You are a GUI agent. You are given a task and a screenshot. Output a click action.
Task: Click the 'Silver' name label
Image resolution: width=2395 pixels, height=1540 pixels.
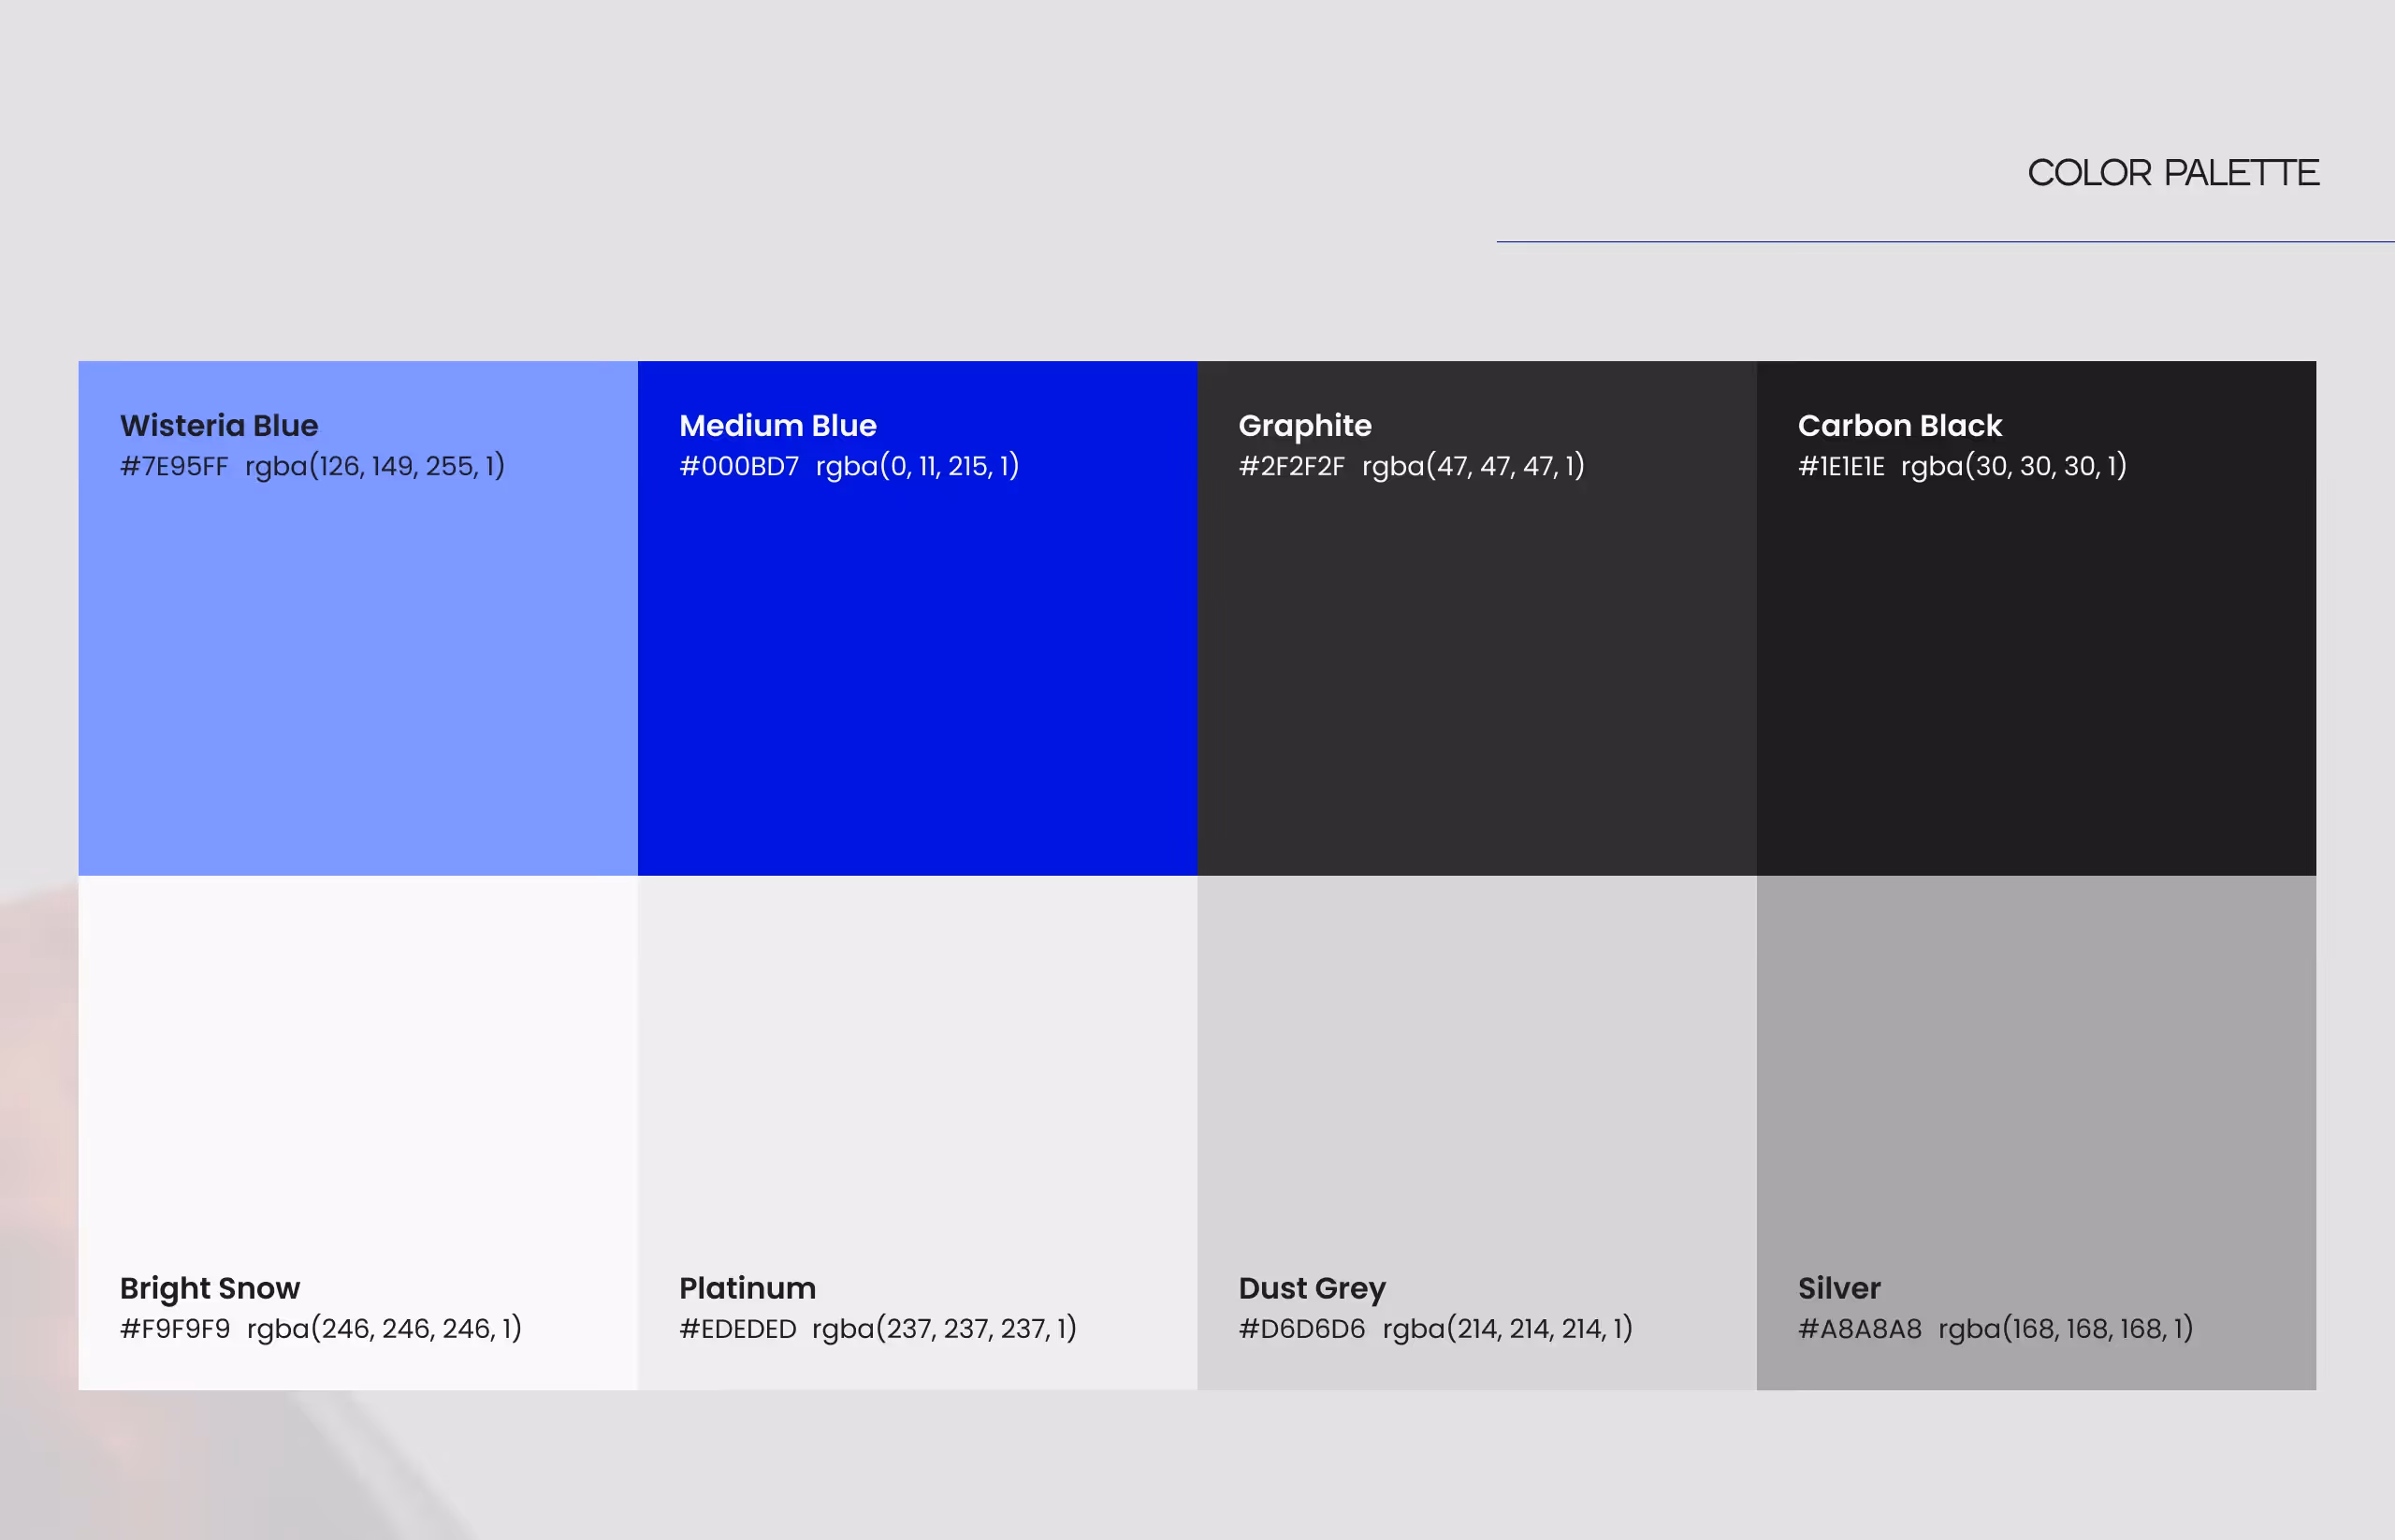point(1839,1288)
